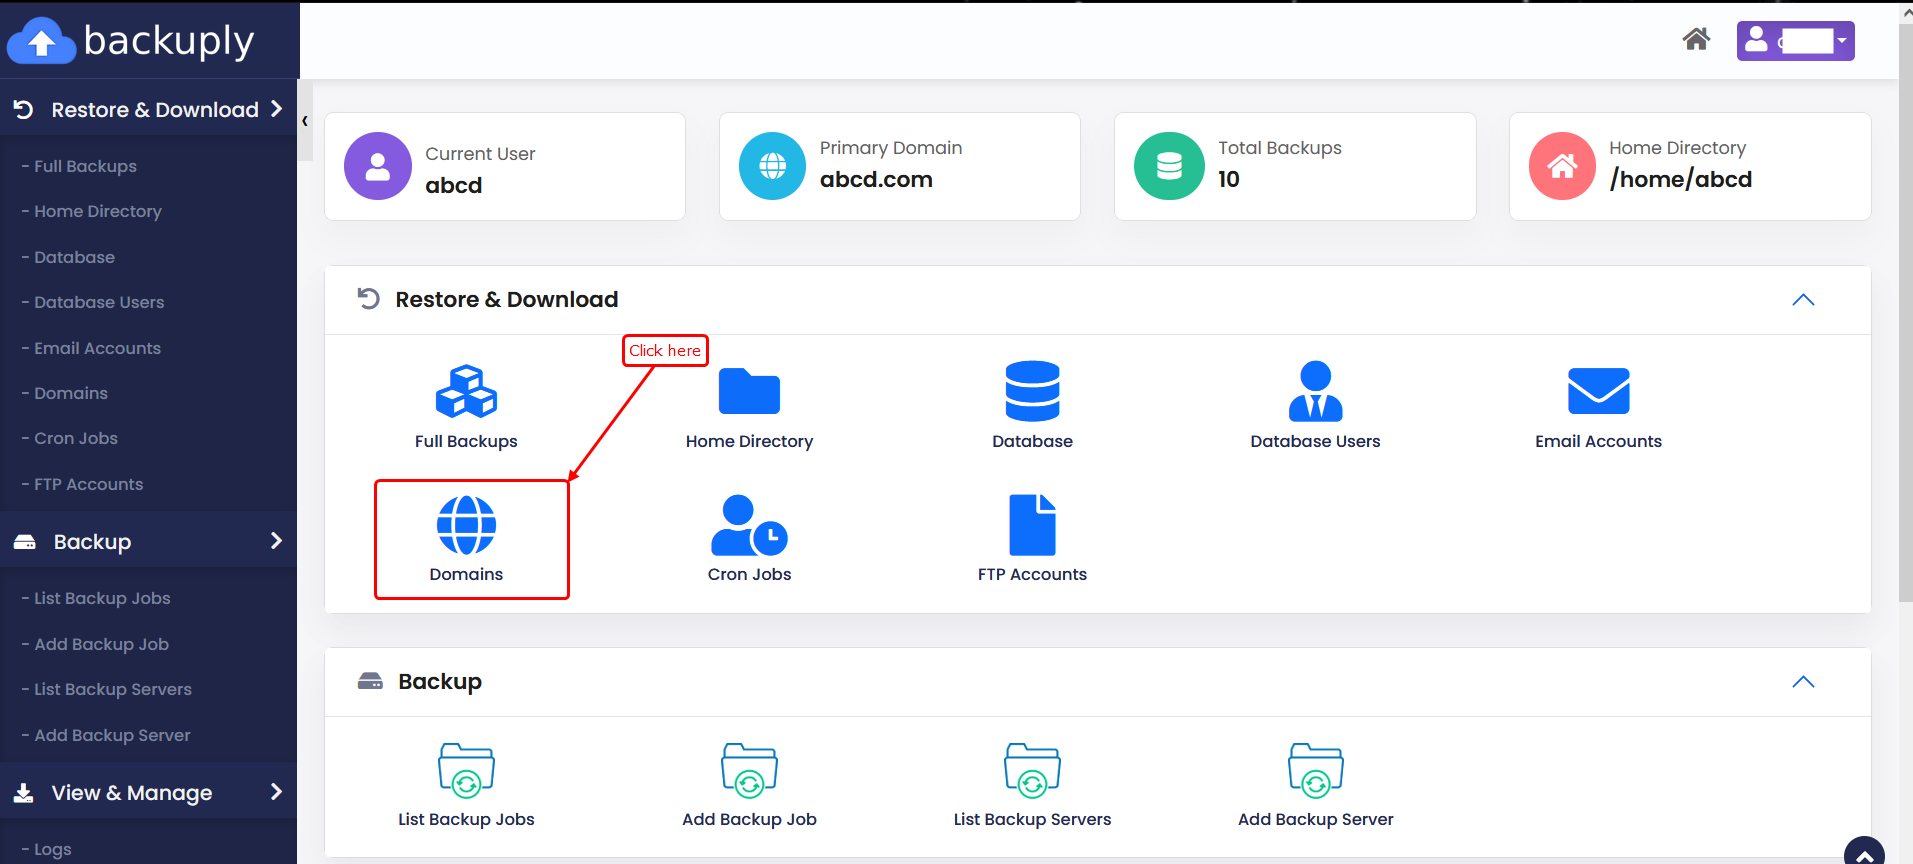
Task: Click the scroll-to-top round button
Action: pos(1864,853)
